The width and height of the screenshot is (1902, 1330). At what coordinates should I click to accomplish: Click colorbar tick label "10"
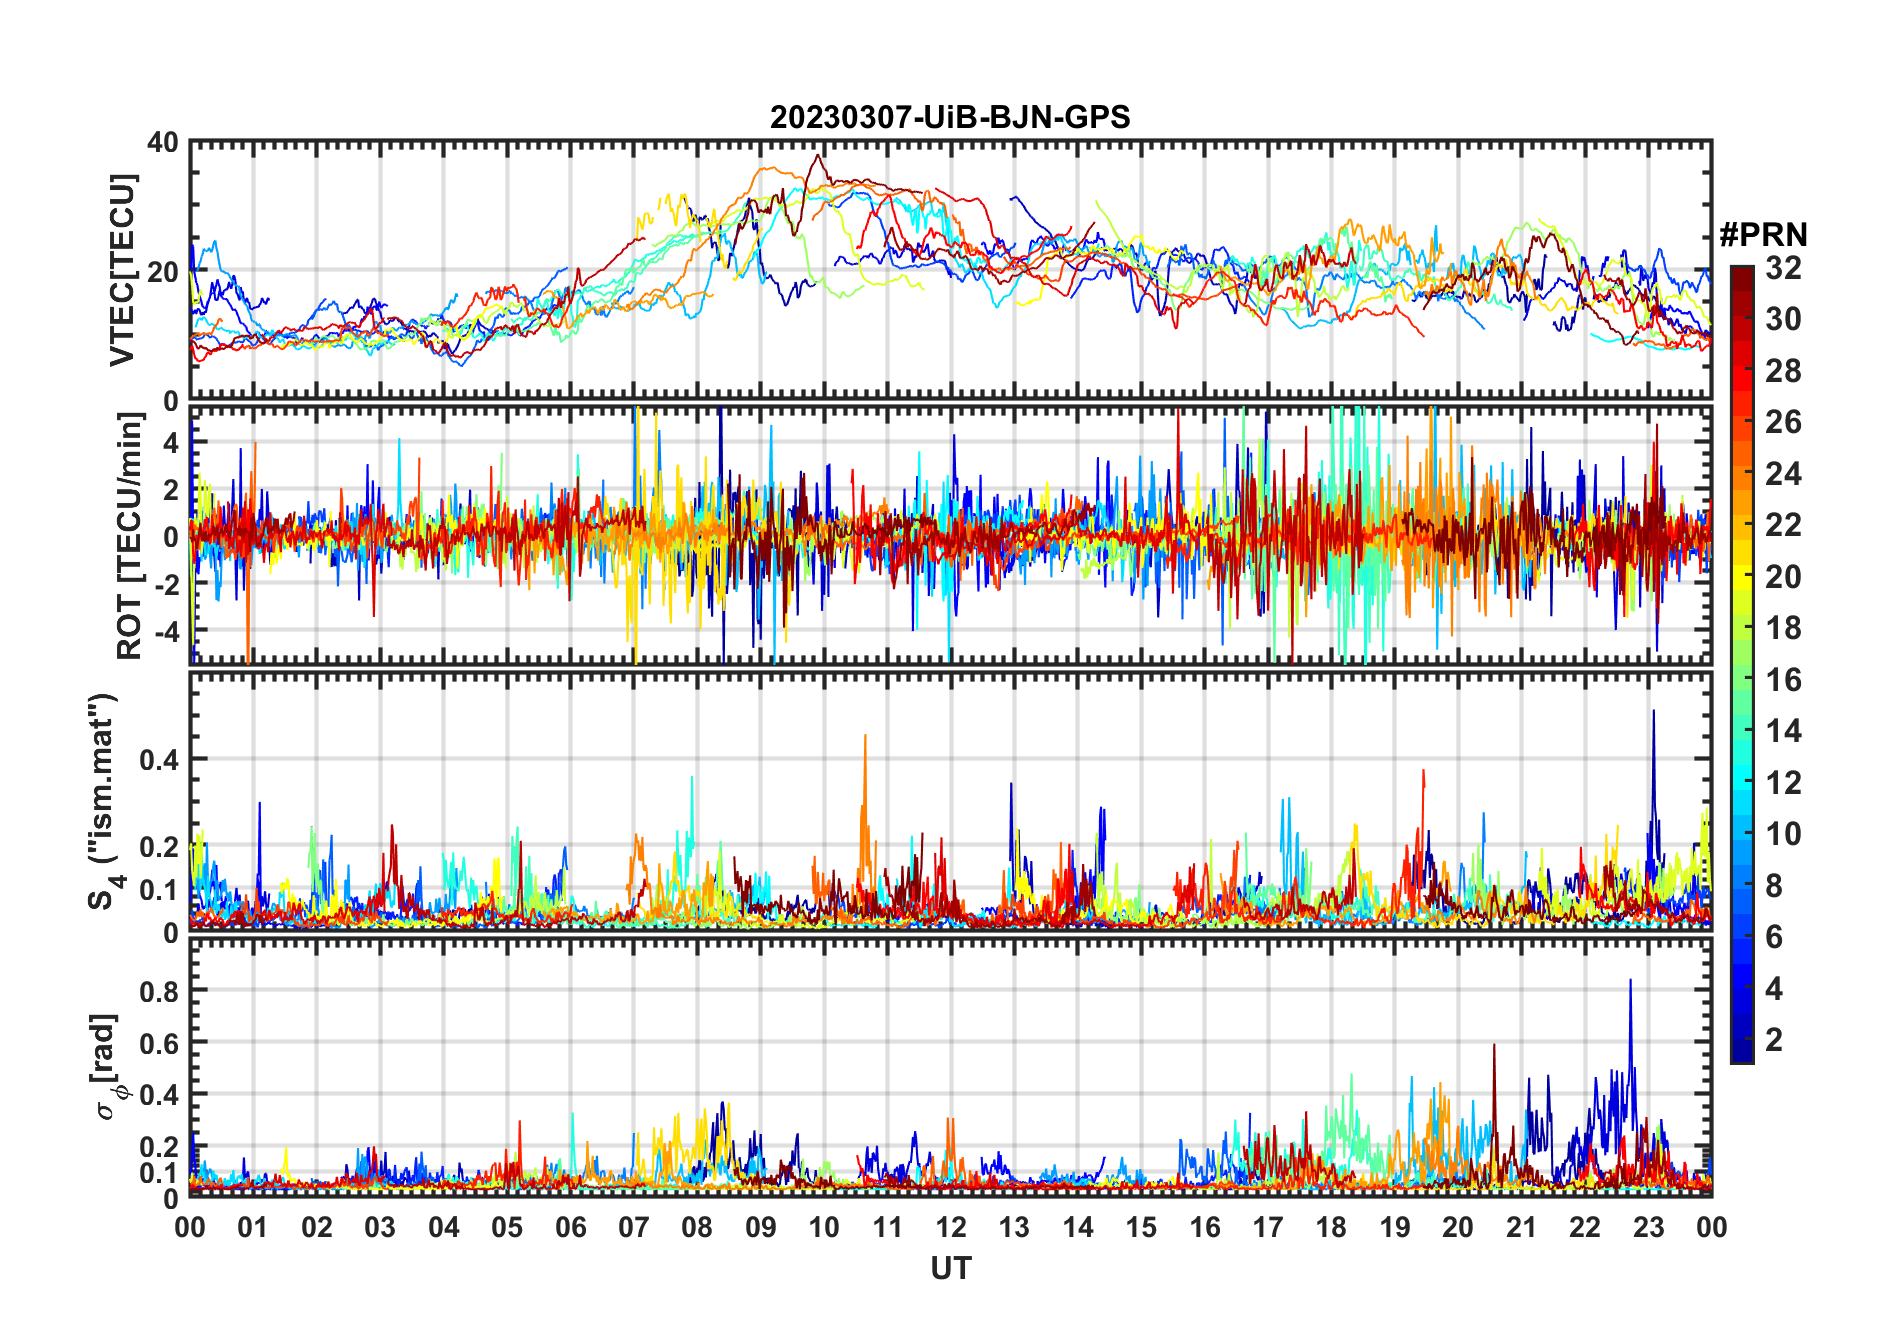(1783, 834)
